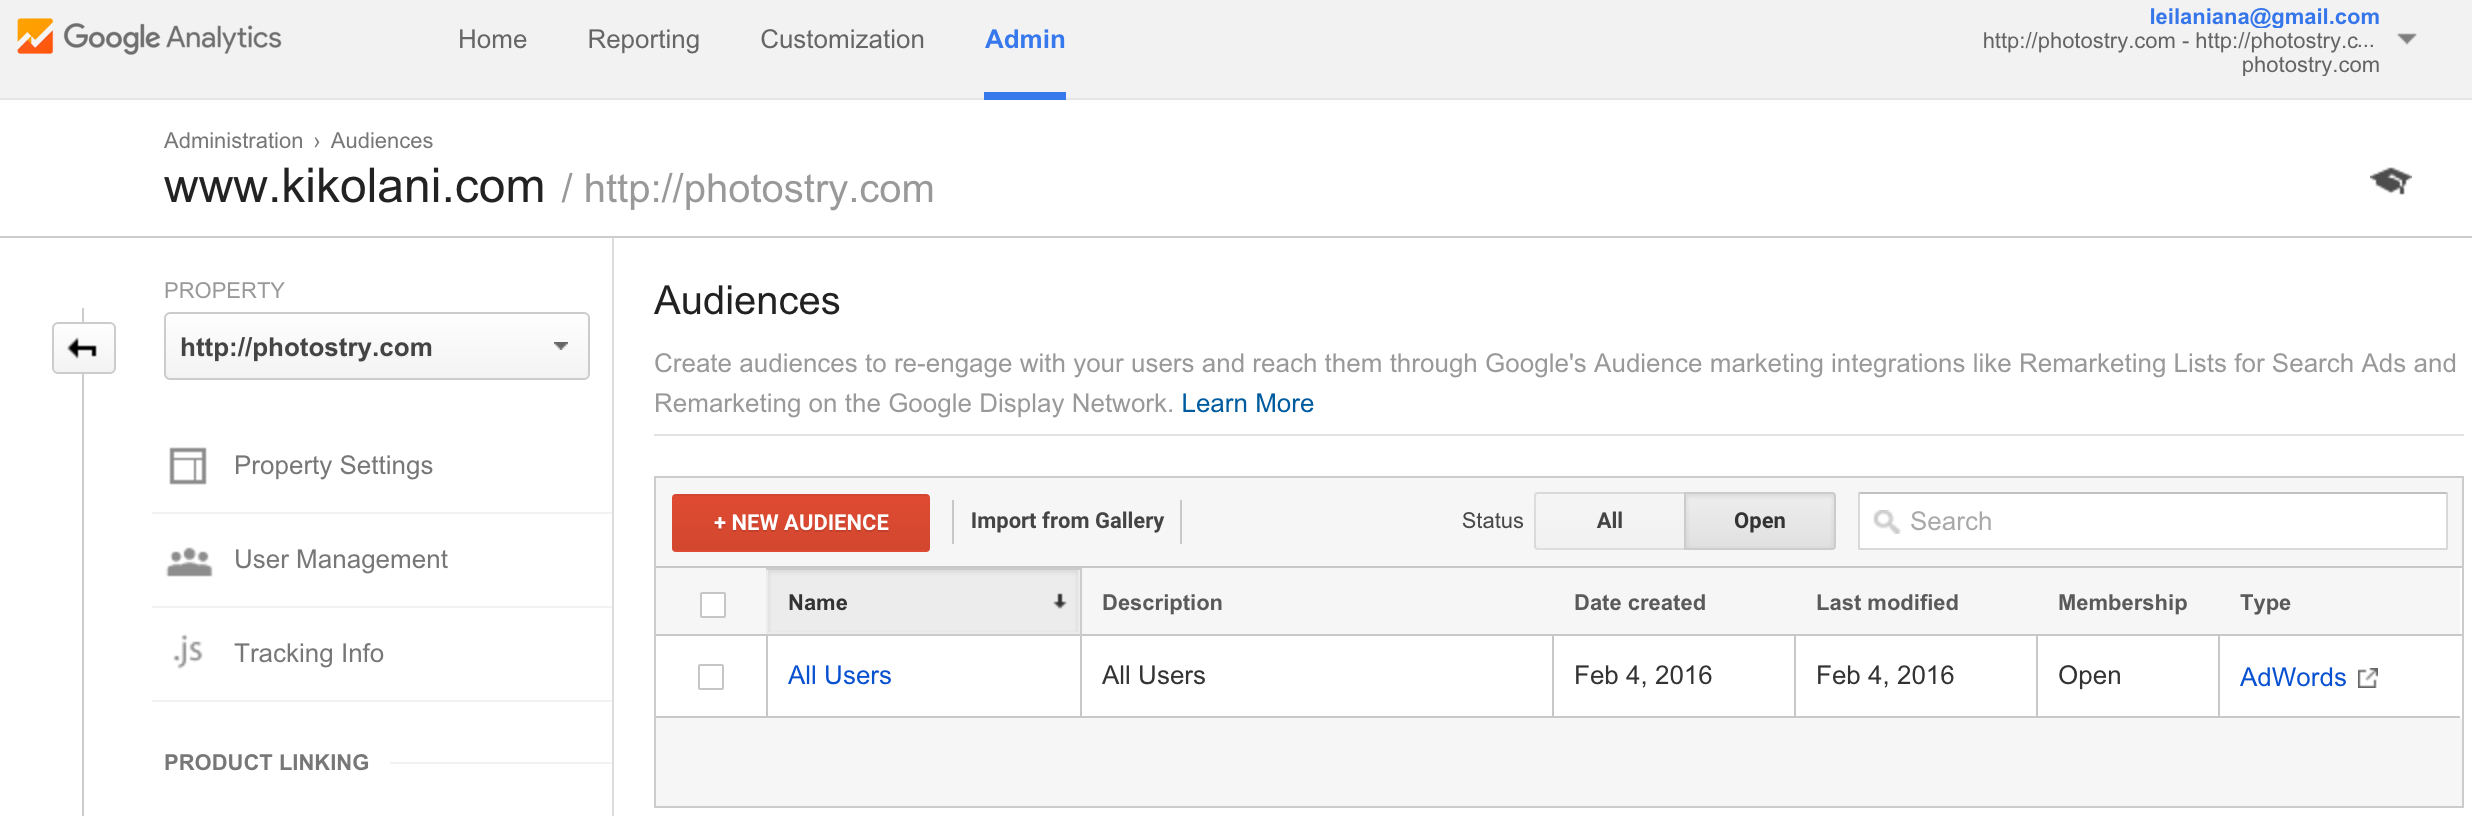Click the Audiences breadcrumb
Image resolution: width=2472 pixels, height=816 pixels.
[x=381, y=141]
